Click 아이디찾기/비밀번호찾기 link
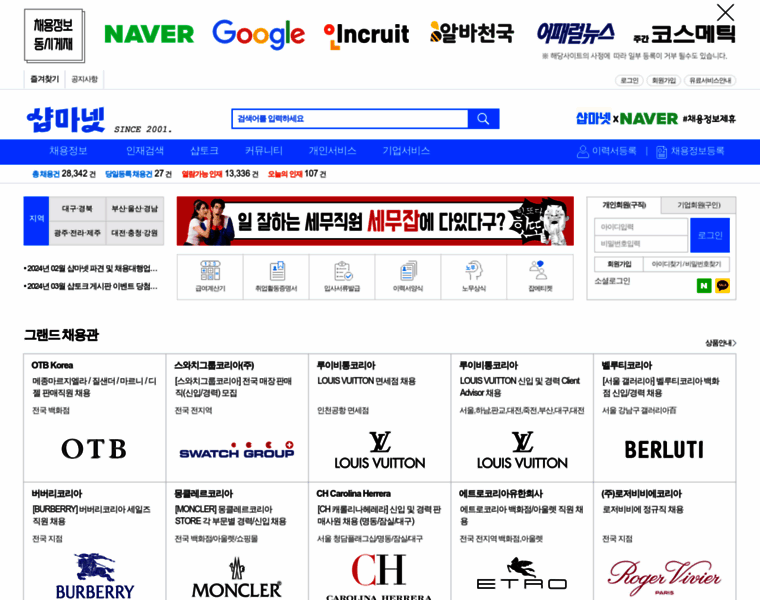 tap(686, 264)
